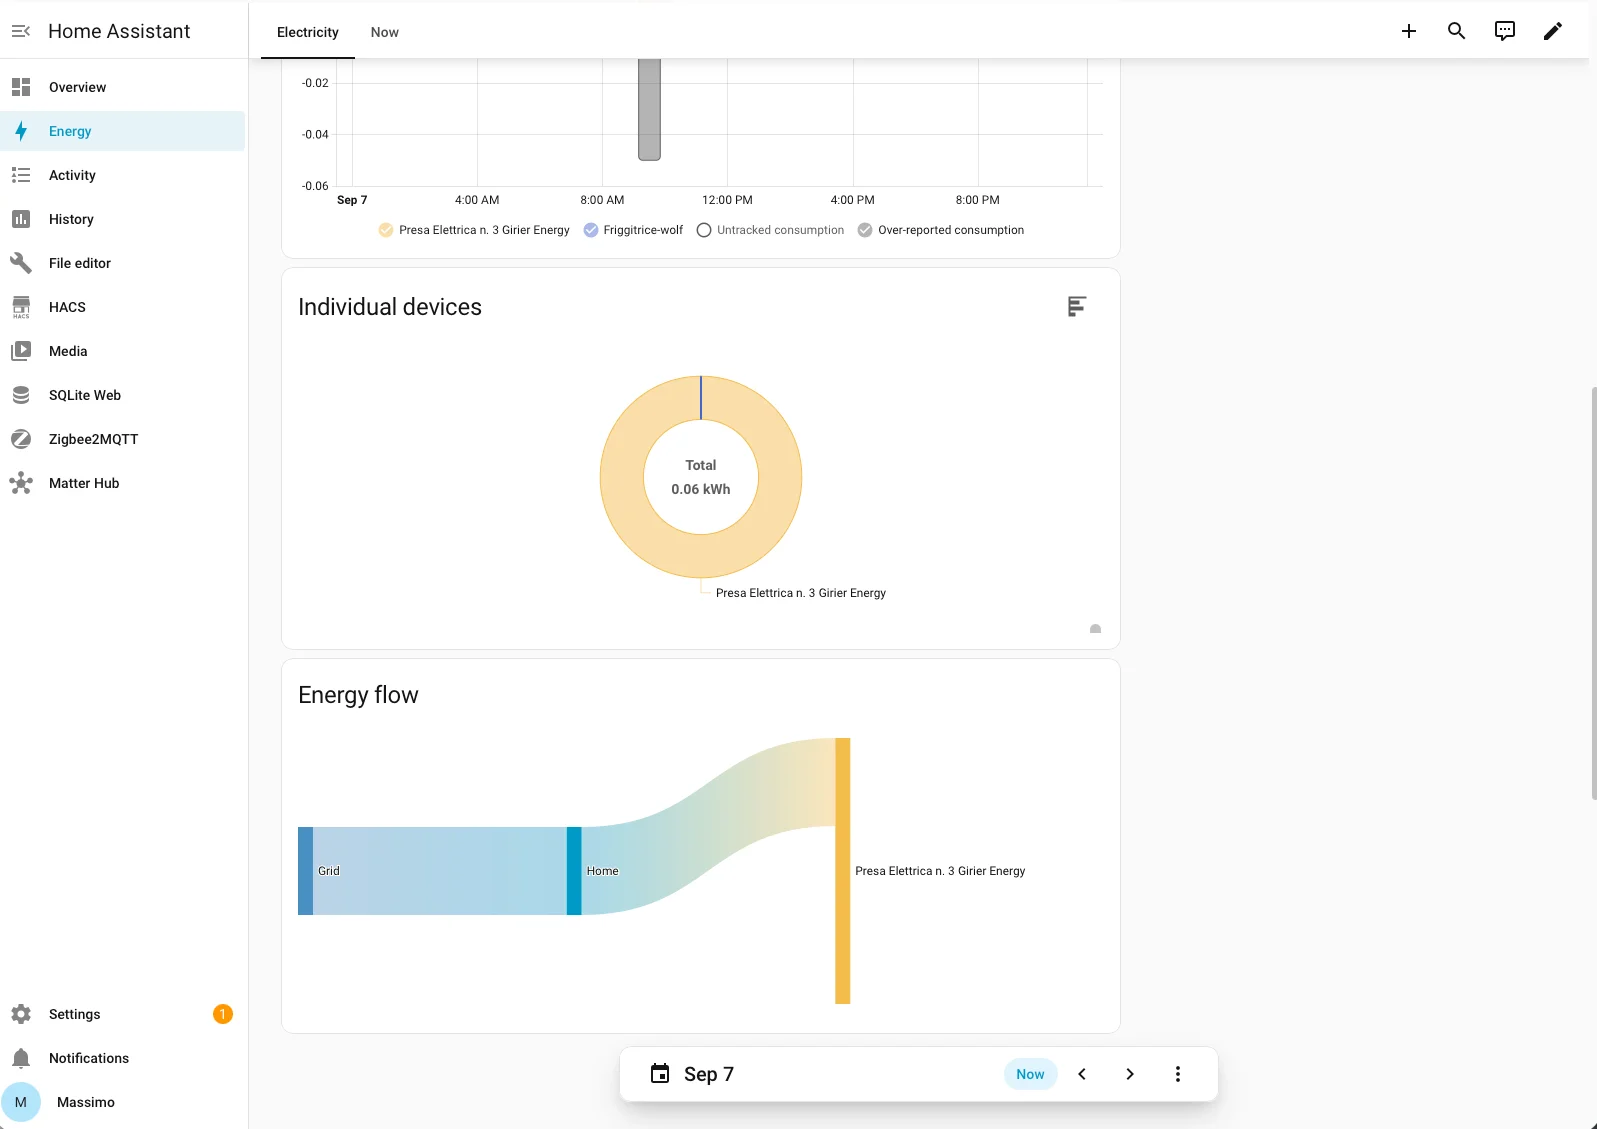Open the Zigbee2MQTT icon
This screenshot has width=1597, height=1129.
(21, 439)
